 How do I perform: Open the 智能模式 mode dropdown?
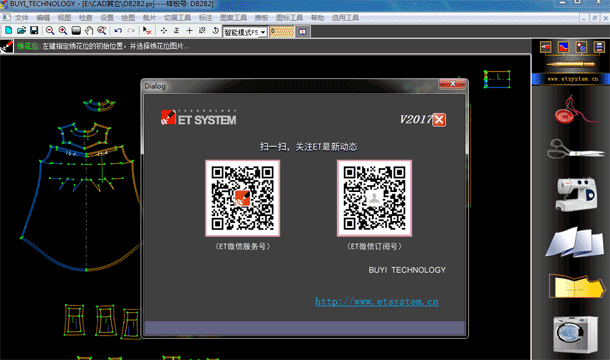[x=263, y=32]
